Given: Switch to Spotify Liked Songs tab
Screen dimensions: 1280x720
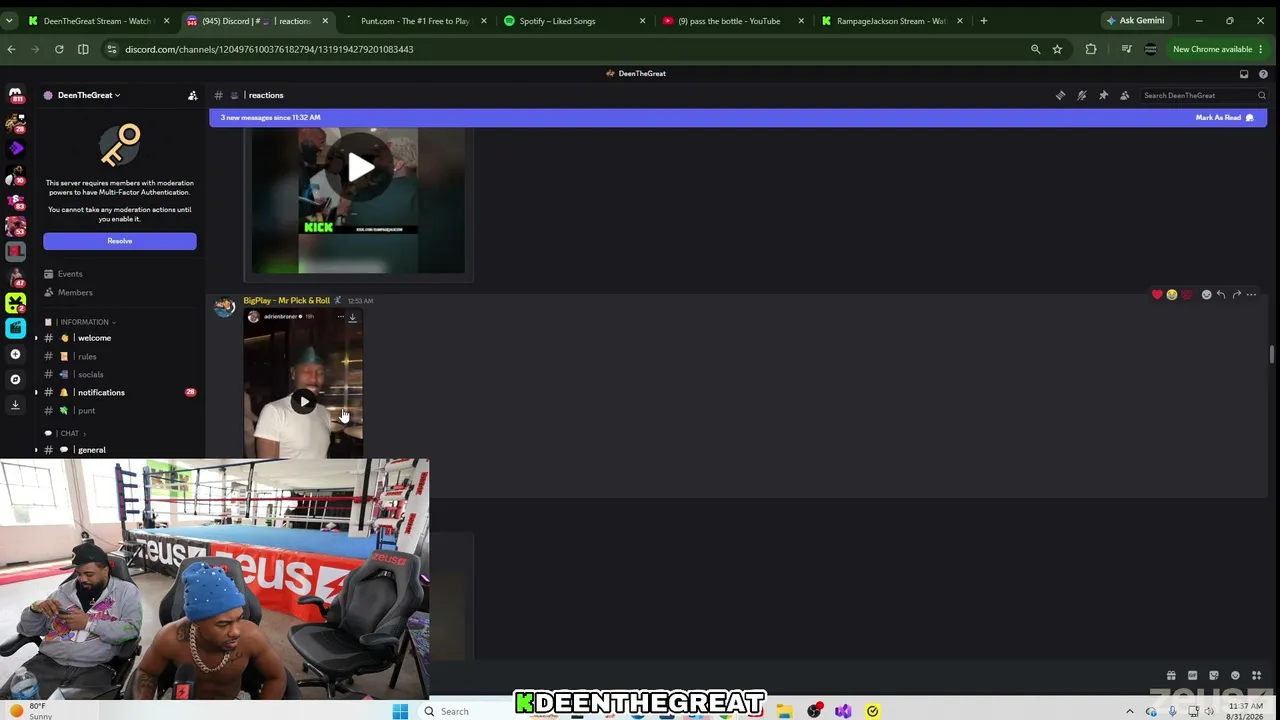Looking at the screenshot, I should coord(575,21).
